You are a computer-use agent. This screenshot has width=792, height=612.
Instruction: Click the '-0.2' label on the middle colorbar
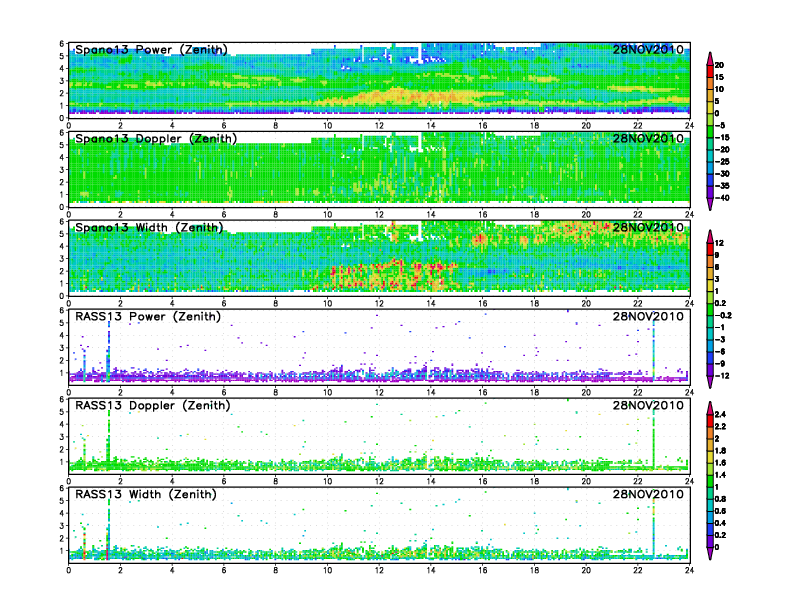pos(723,316)
